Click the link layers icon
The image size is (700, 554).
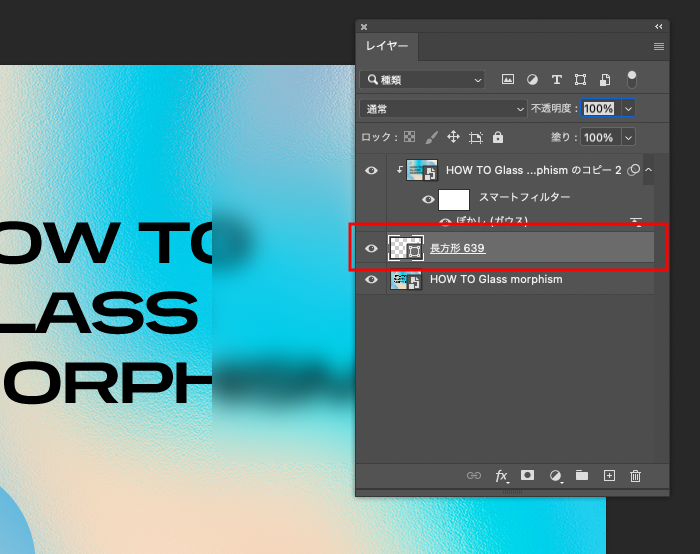coord(474,475)
